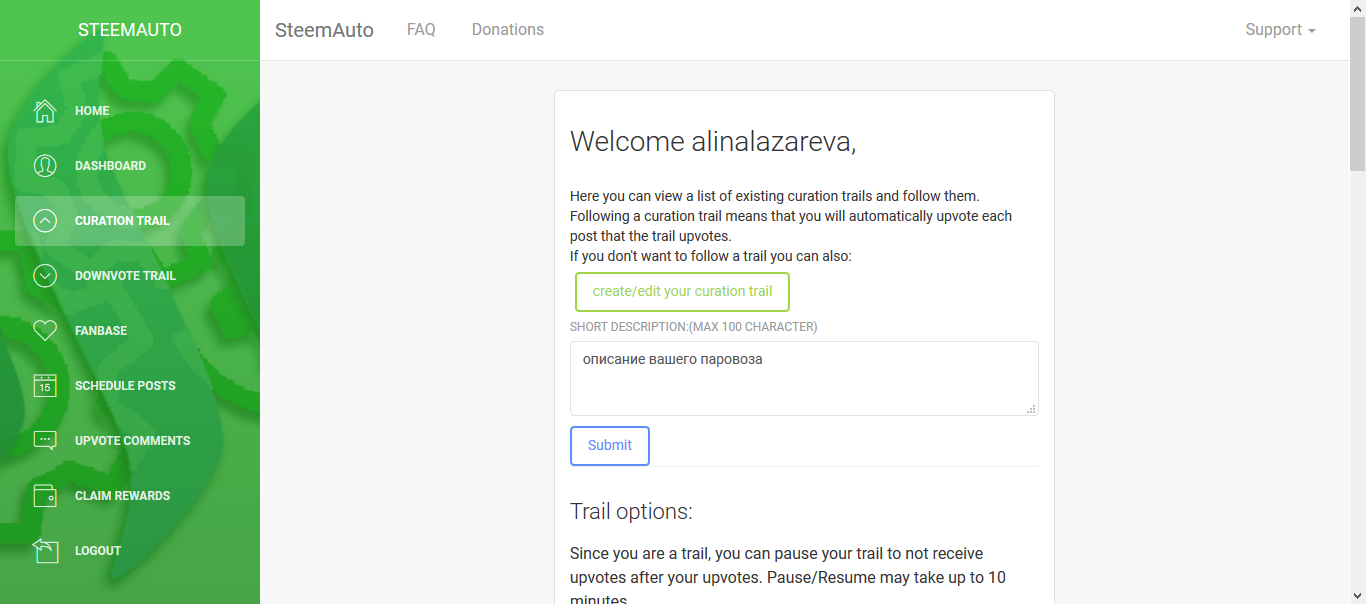1366x604 pixels.
Task: Submit the trail description
Action: pyautogui.click(x=610, y=446)
